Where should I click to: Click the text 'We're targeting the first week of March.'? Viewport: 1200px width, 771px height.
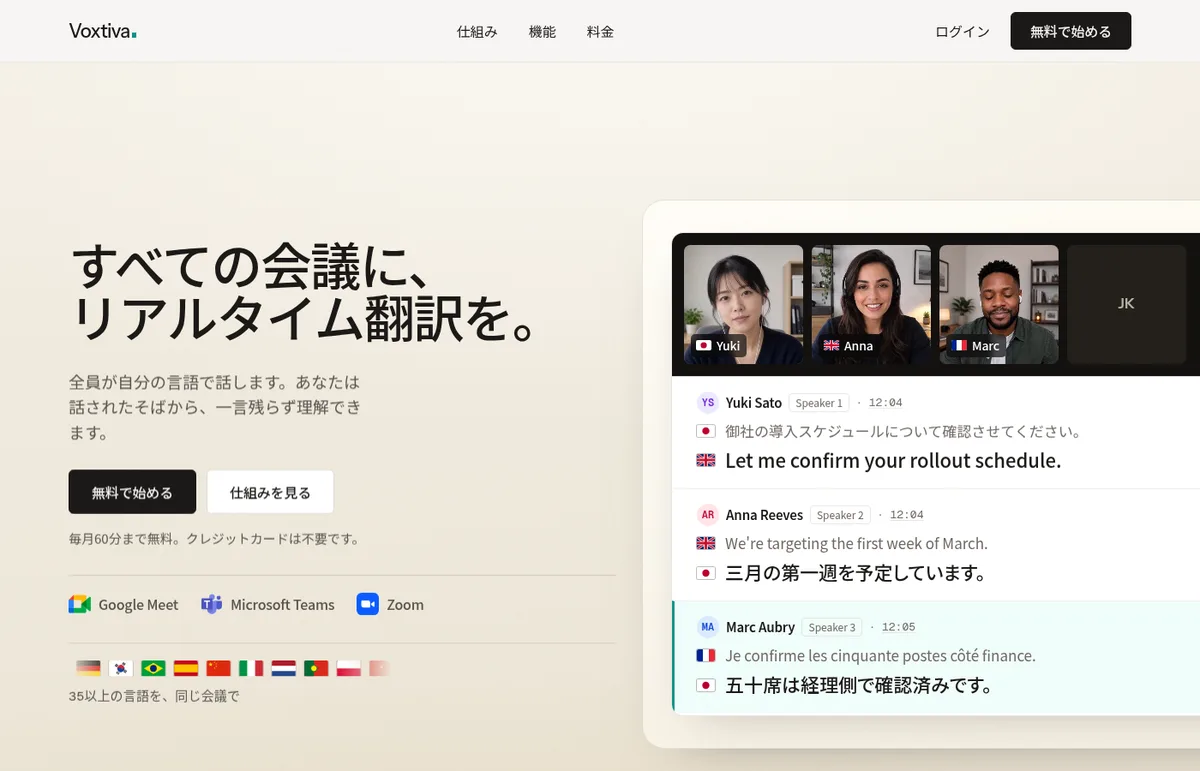click(x=856, y=544)
